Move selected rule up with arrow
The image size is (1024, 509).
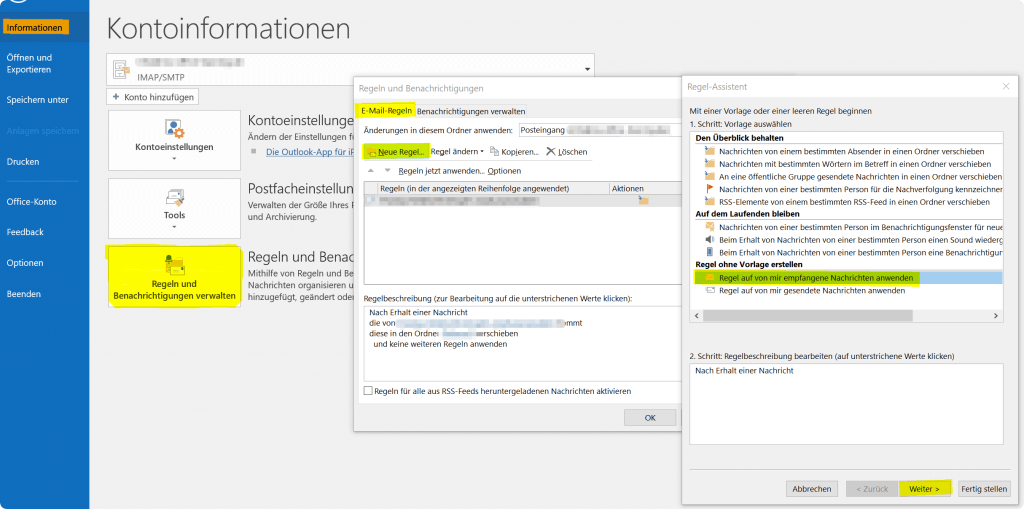pyautogui.click(x=371, y=171)
